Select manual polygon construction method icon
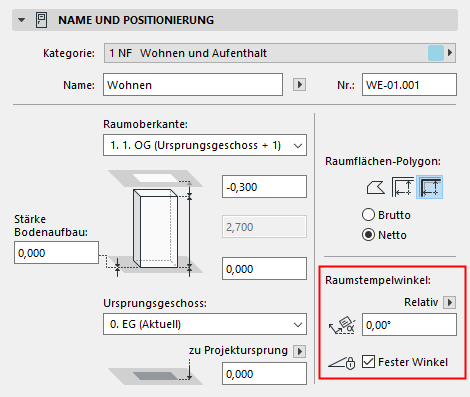Image resolution: width=470 pixels, height=397 pixels. (376, 187)
